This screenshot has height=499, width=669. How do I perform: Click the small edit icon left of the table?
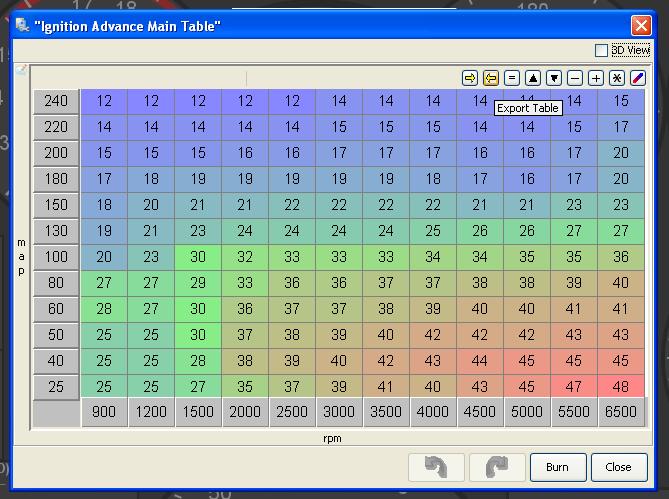(21, 70)
